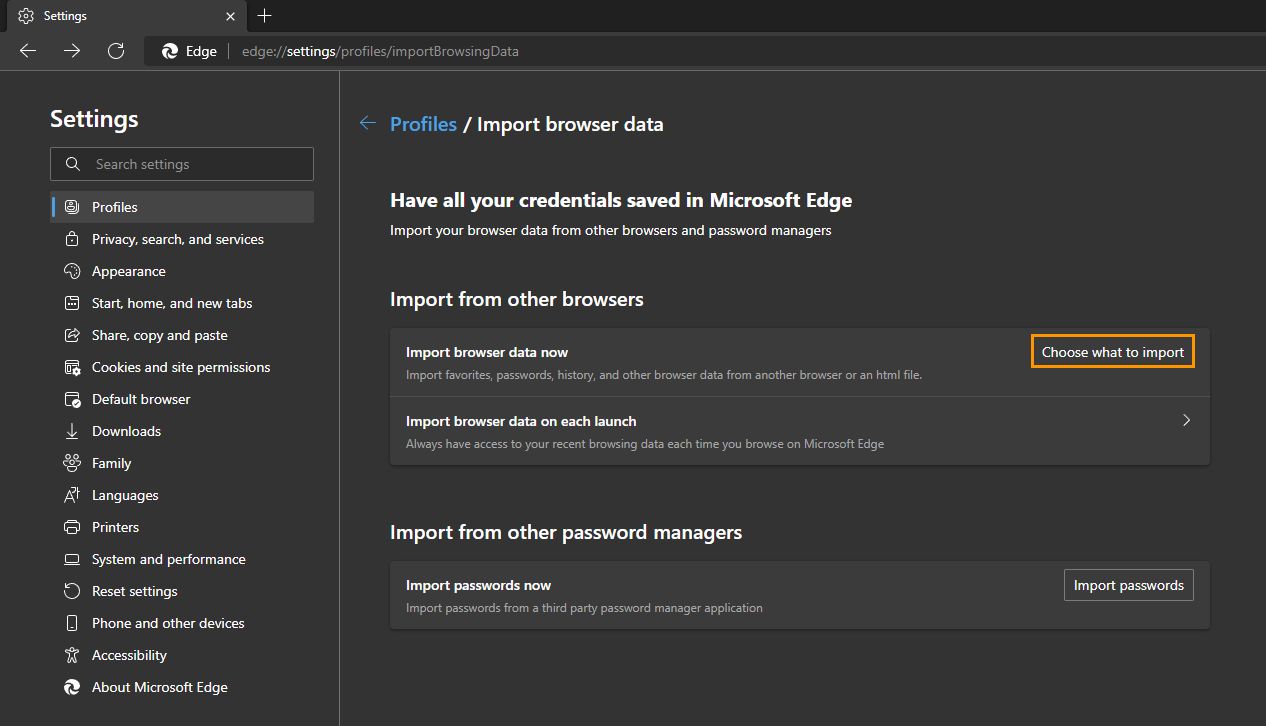Select Cookies and site permissions
This screenshot has width=1266, height=726.
coord(182,367)
